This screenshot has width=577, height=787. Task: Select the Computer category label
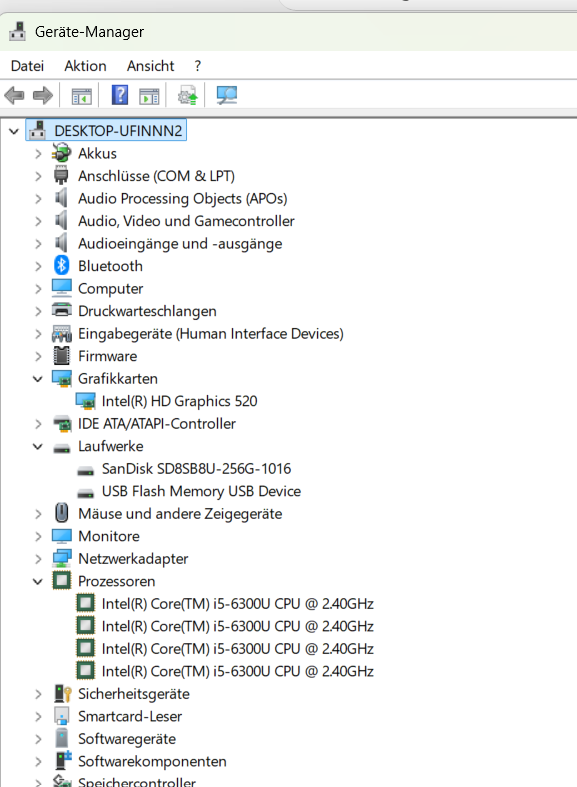pos(110,289)
